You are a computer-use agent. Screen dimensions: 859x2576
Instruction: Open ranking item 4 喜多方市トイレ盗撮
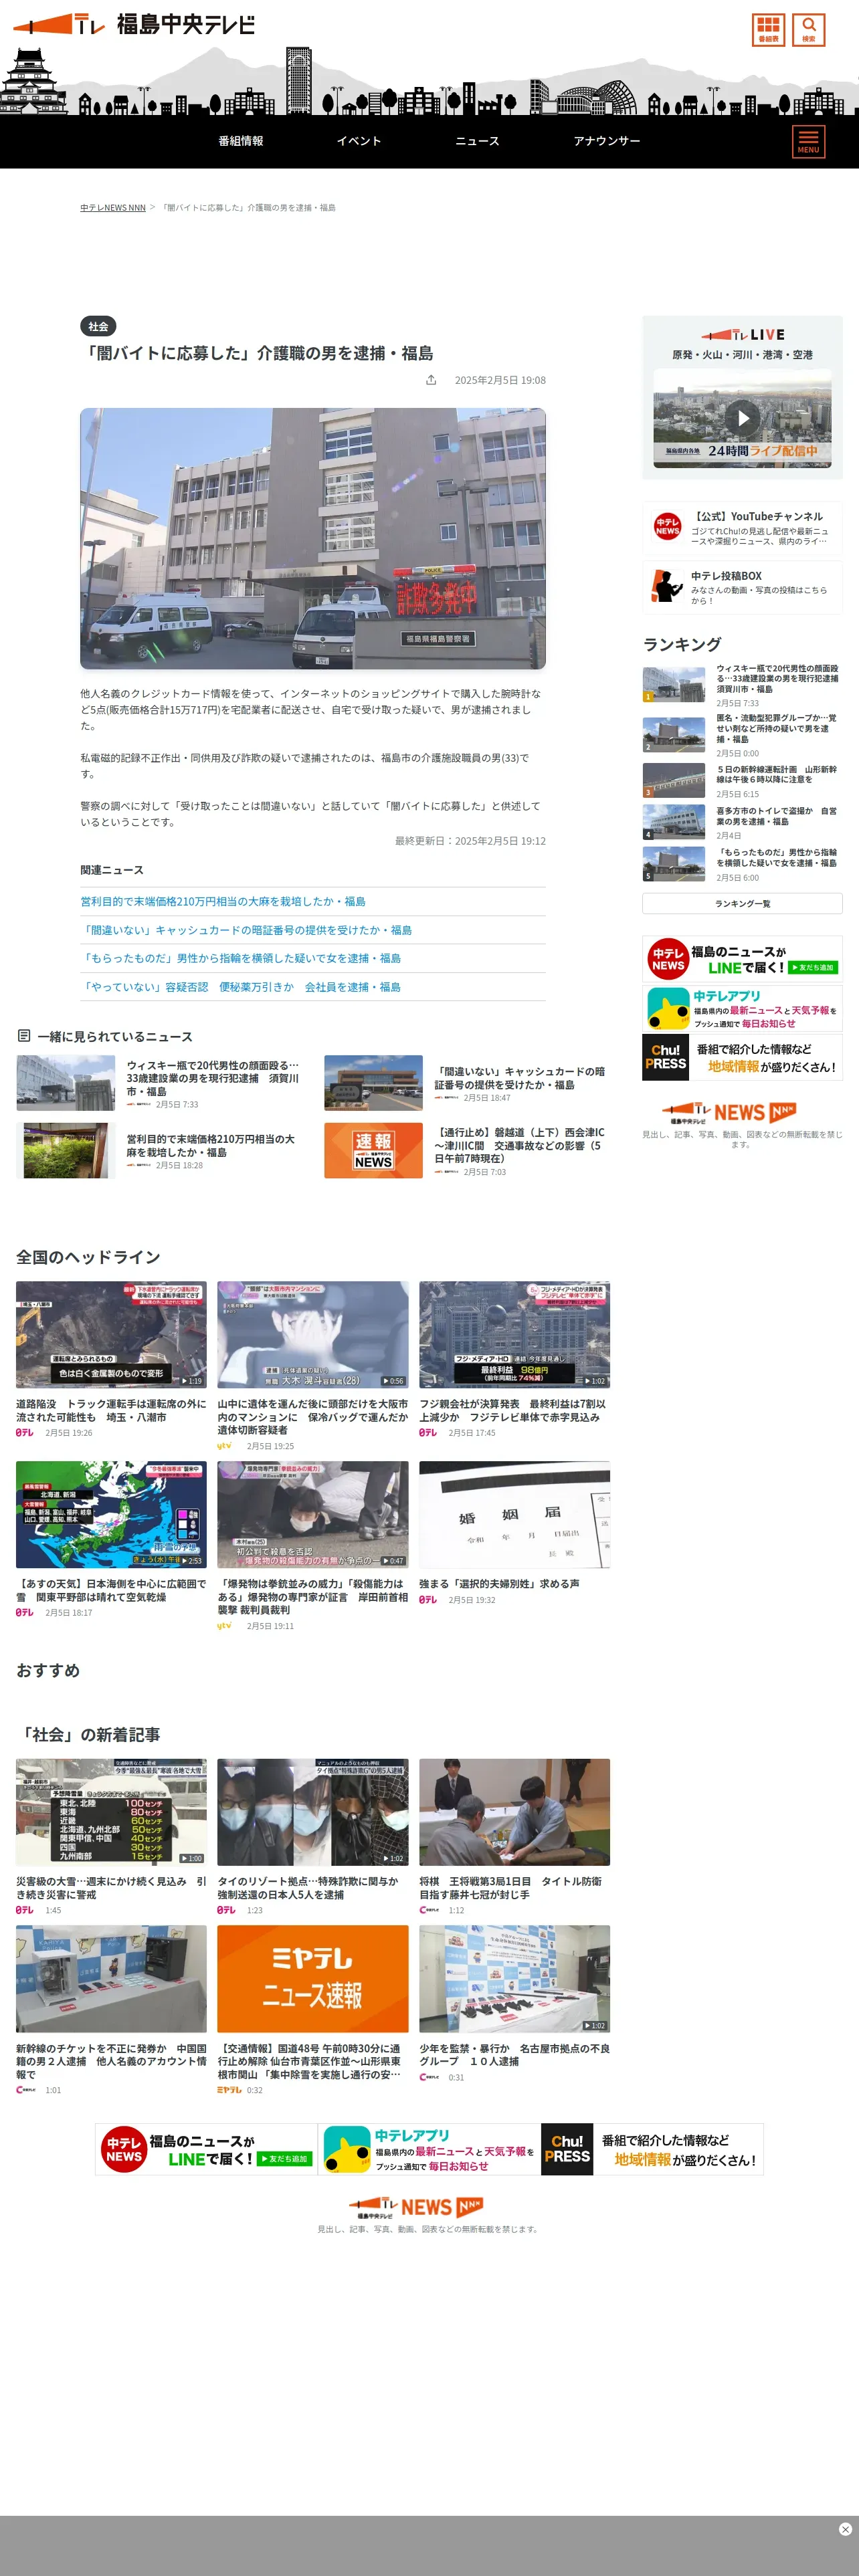pos(742,822)
